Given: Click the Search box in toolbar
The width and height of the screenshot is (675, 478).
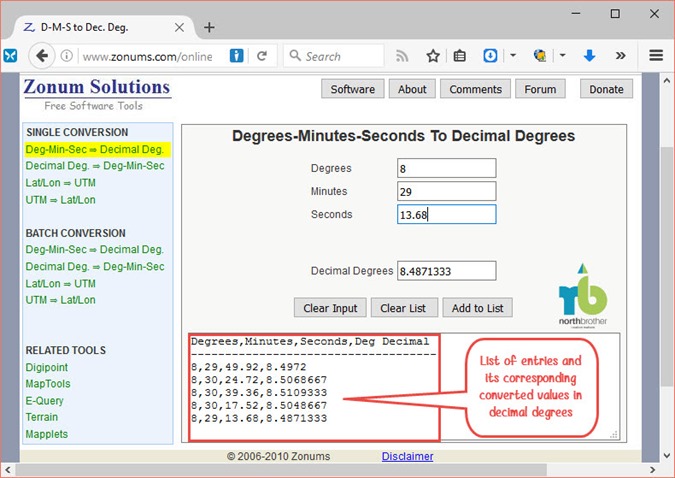Looking at the screenshot, I should pos(334,56).
